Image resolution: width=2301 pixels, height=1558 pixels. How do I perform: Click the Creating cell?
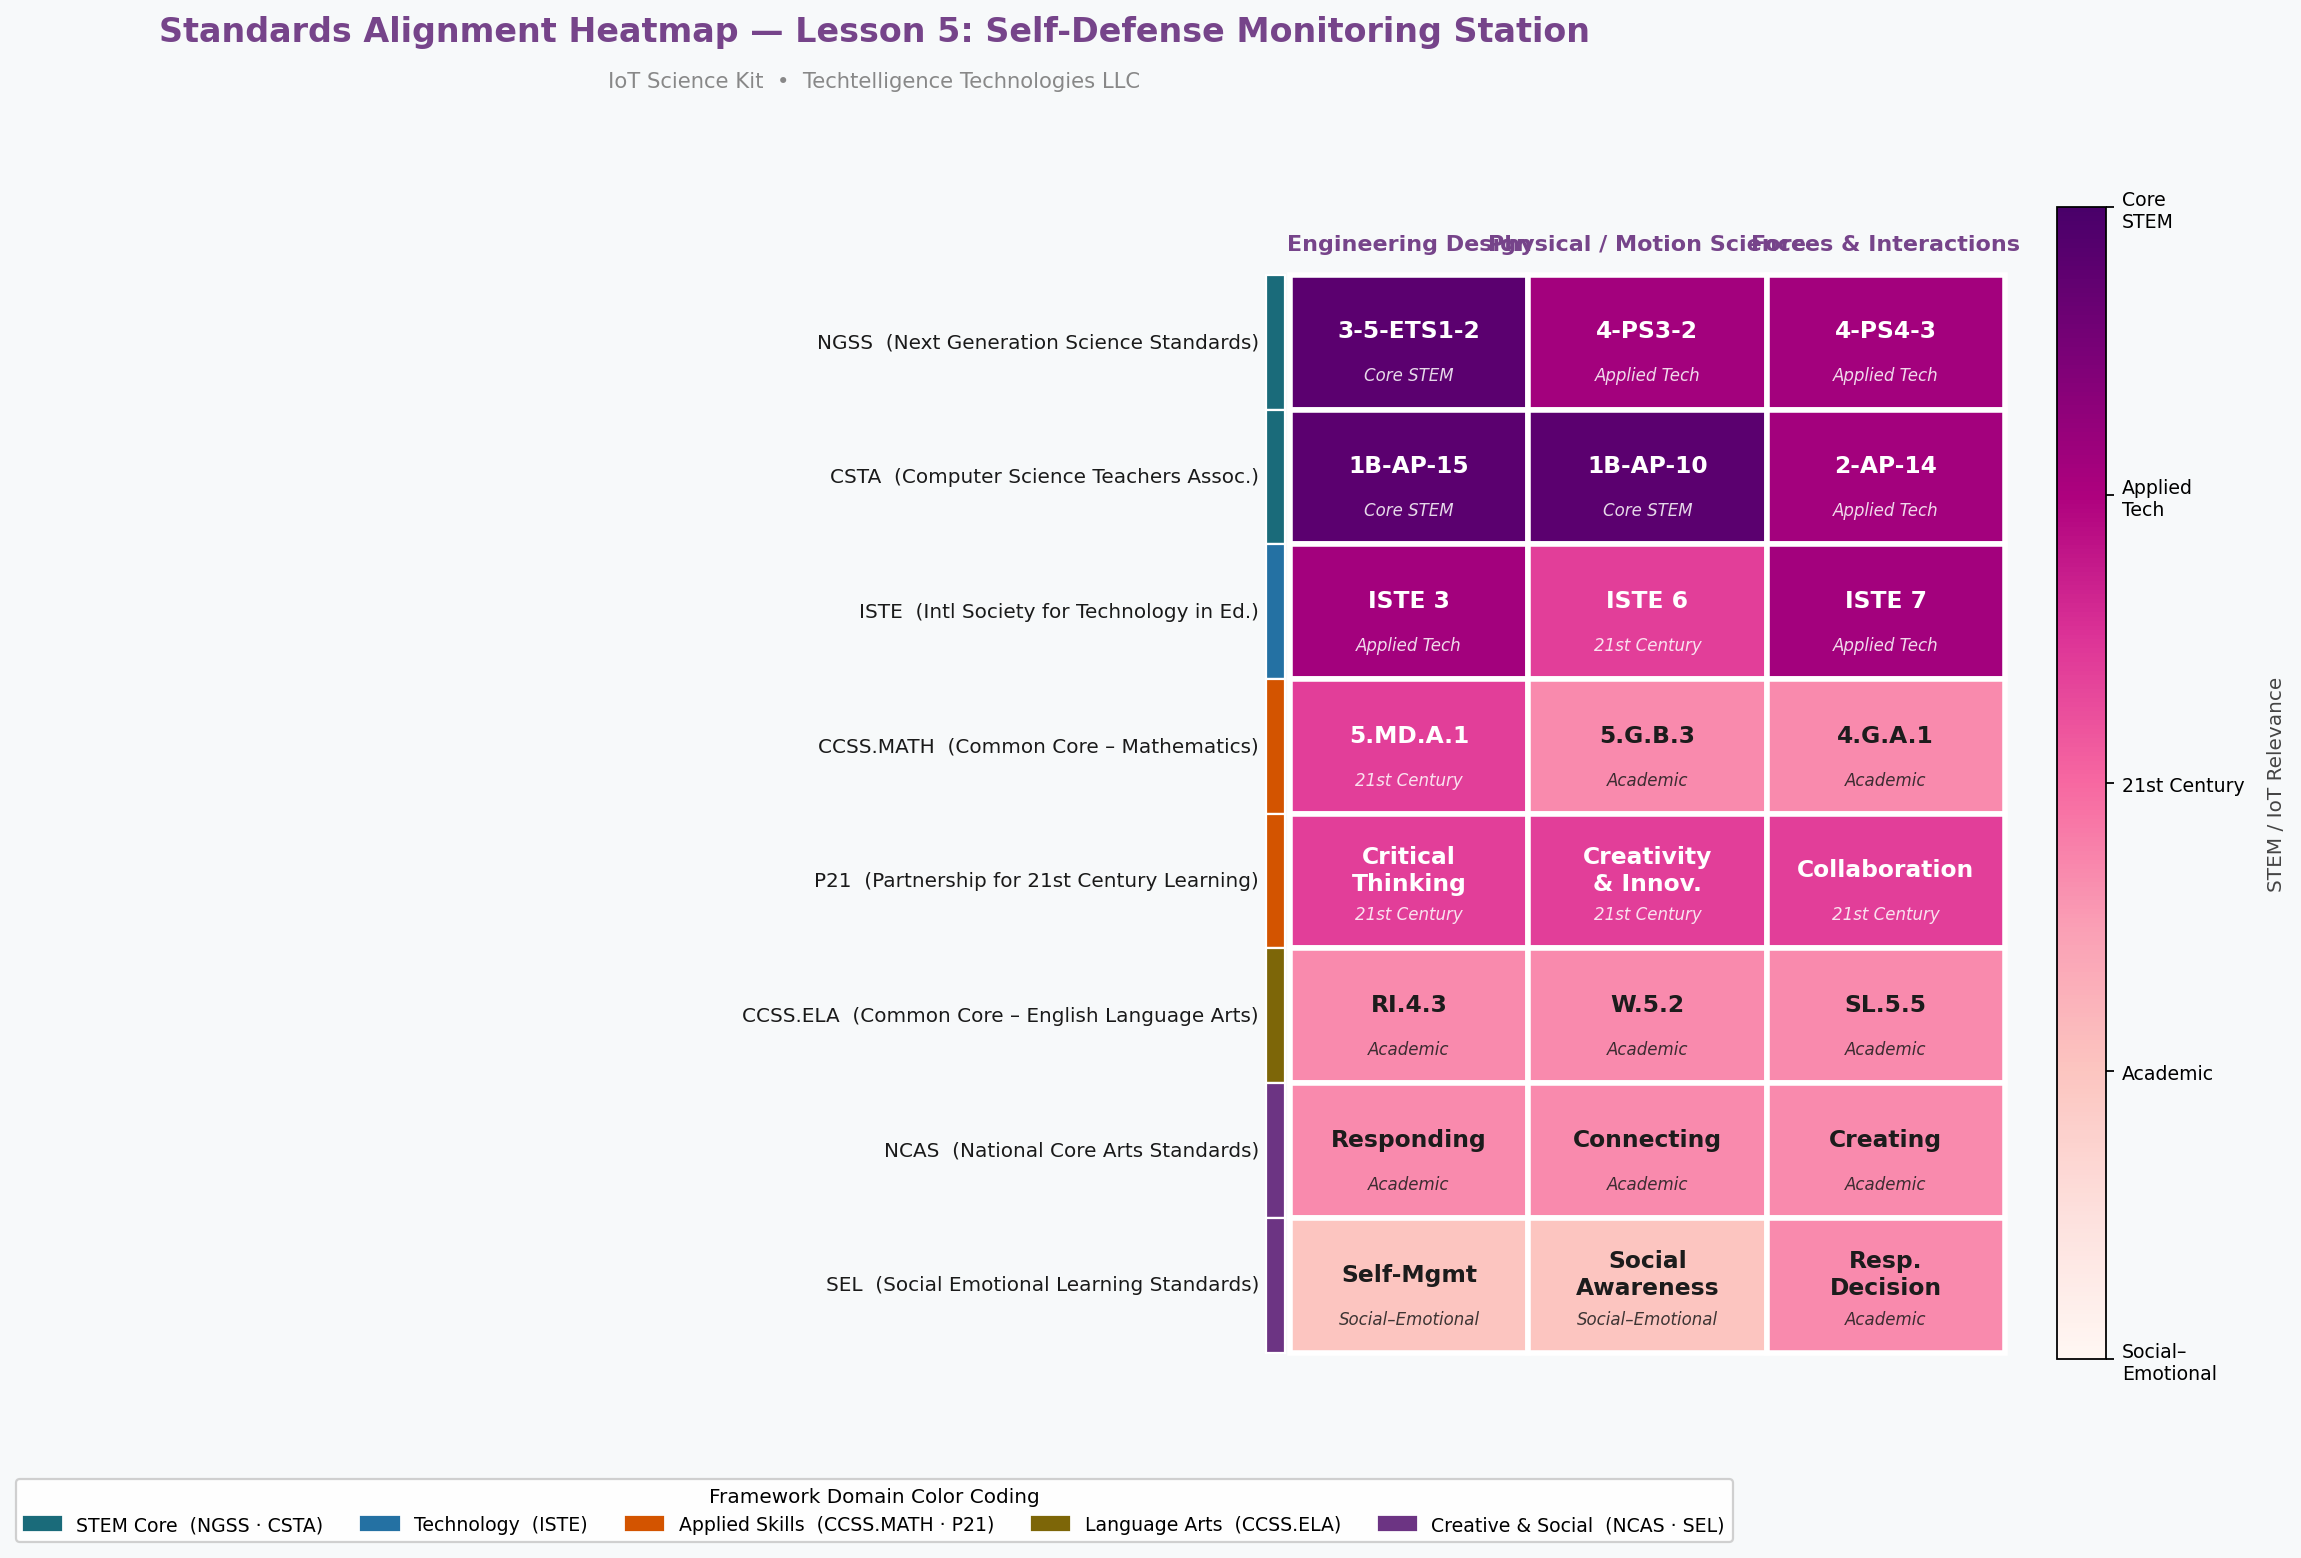coord(1885,1150)
